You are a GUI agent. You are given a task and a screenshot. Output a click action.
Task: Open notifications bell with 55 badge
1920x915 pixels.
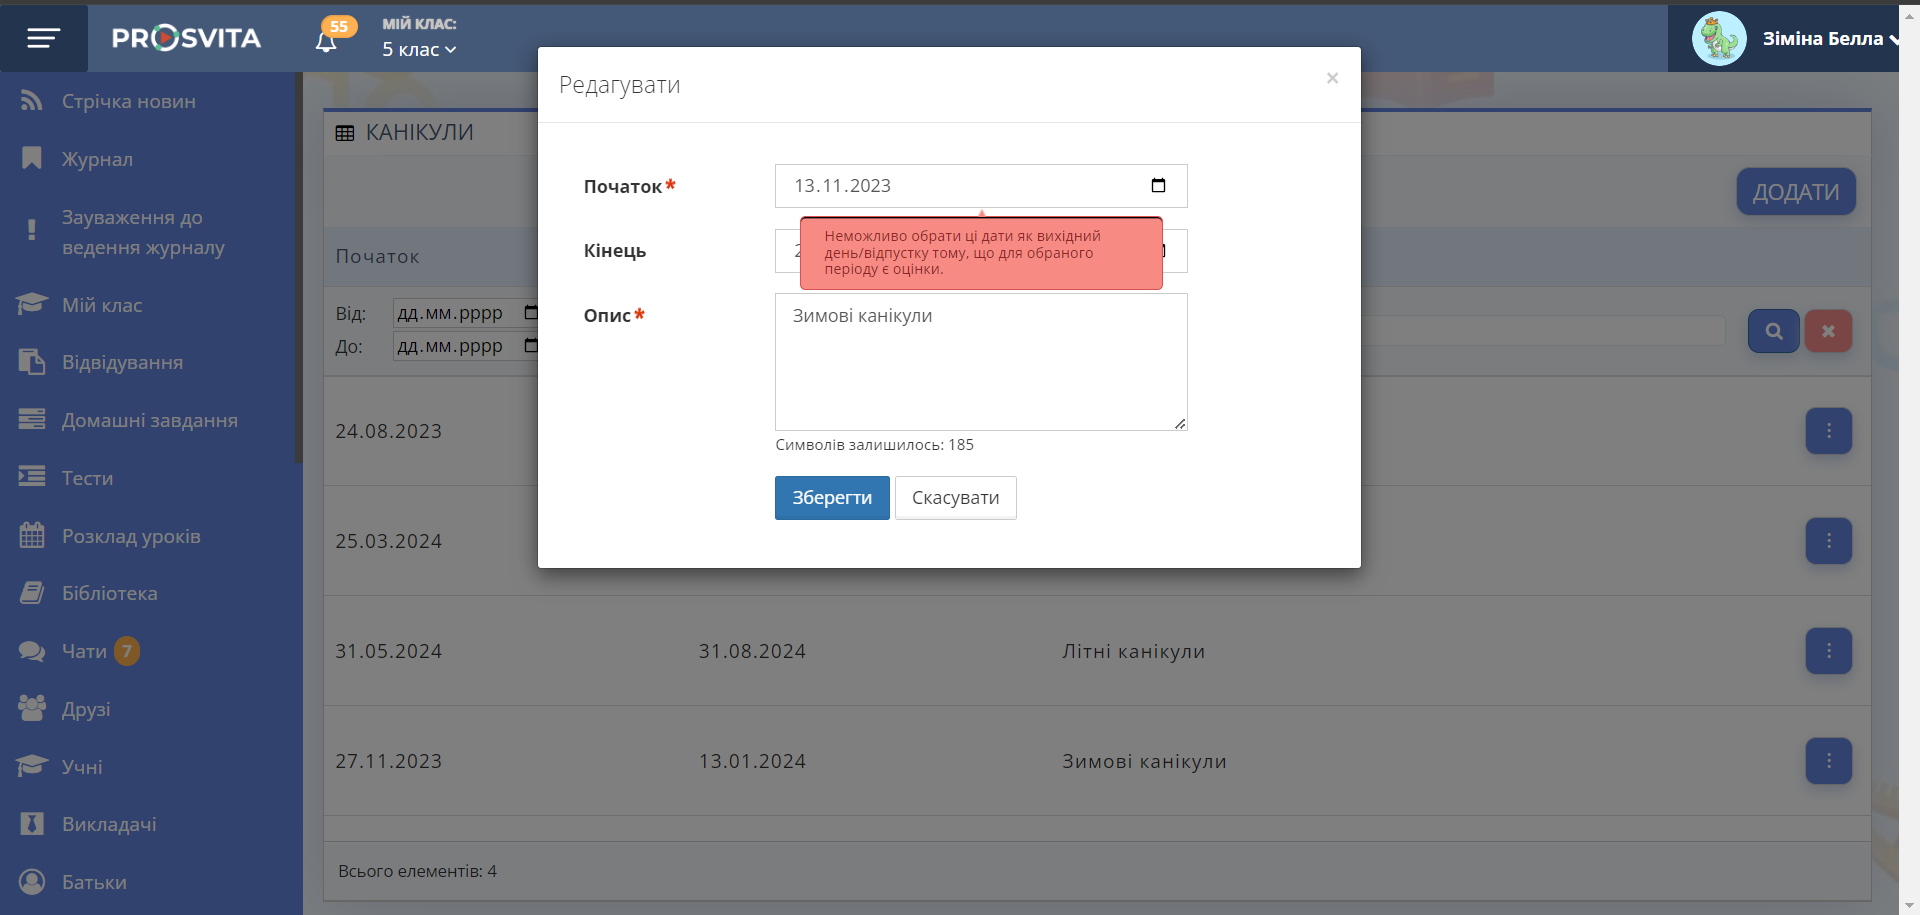pyautogui.click(x=327, y=41)
